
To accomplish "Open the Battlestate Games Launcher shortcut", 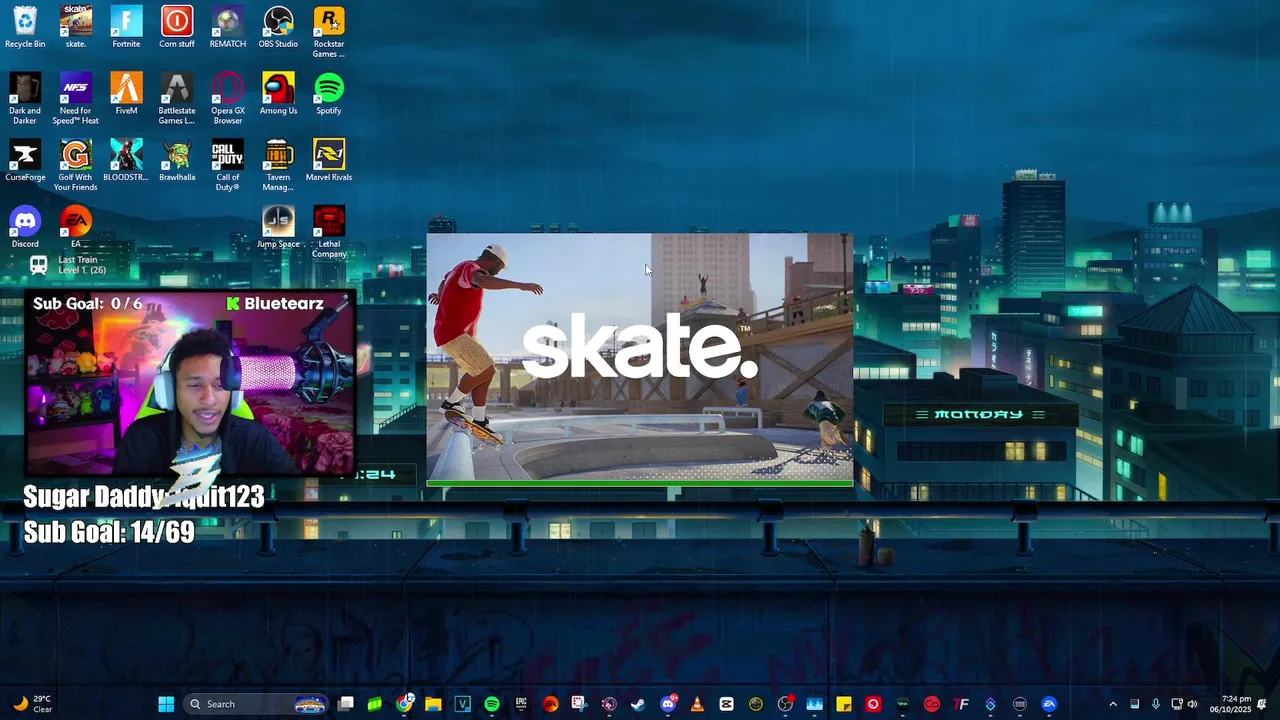I will click(x=177, y=98).
